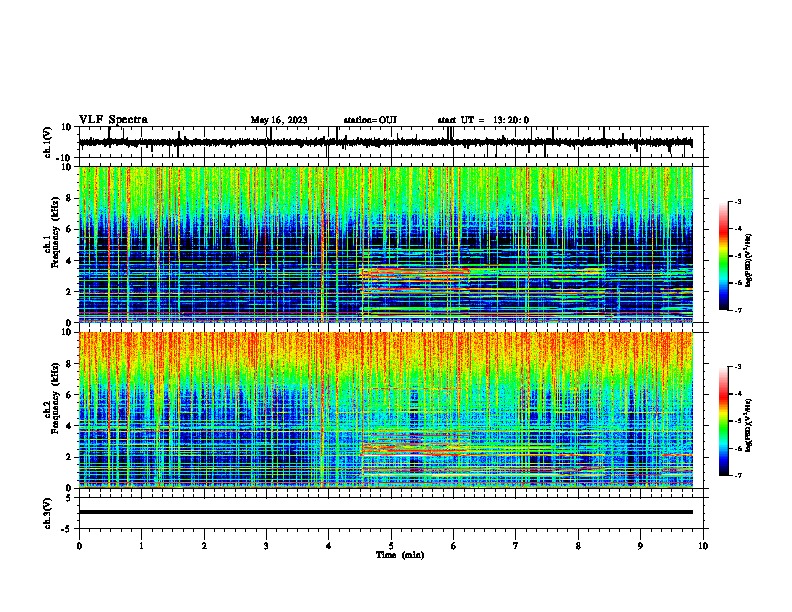792x612 pixels.
Task: Click "-3" label on ch.1 color bar
Action: point(738,201)
